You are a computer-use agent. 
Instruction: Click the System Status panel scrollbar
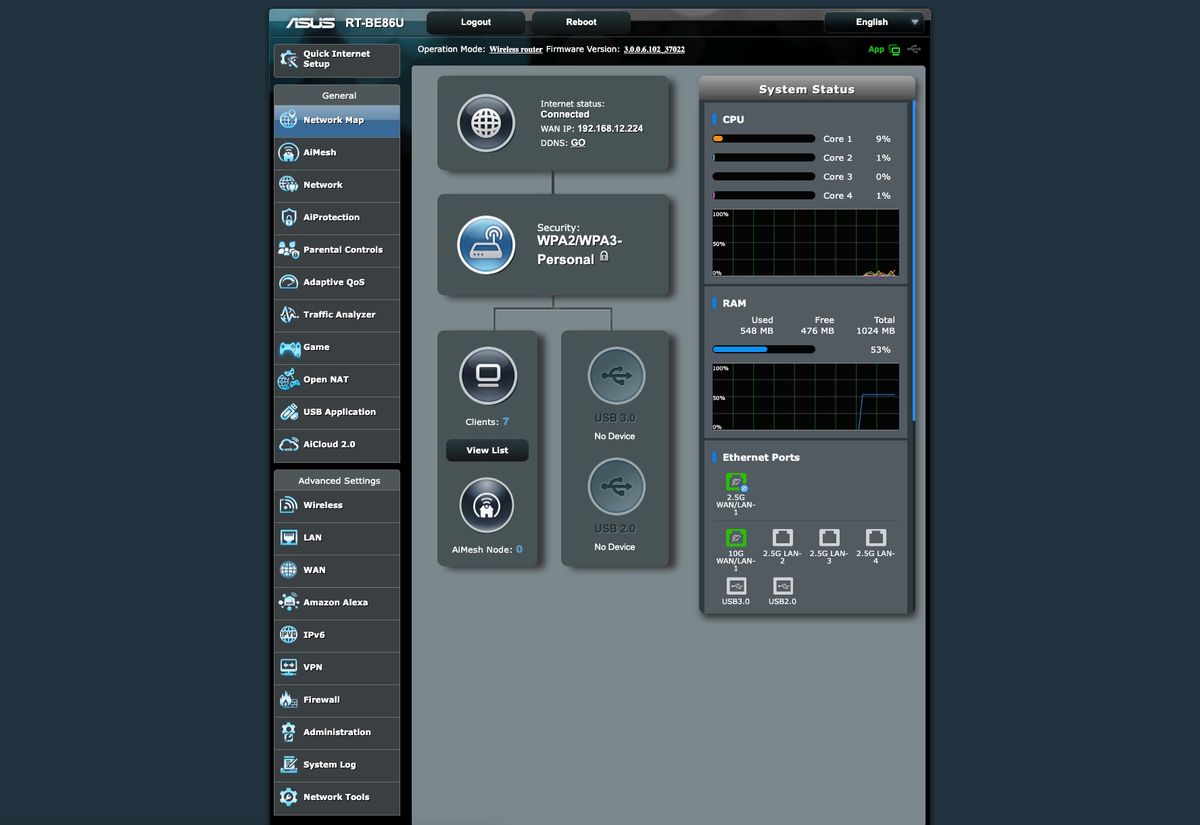point(914,262)
